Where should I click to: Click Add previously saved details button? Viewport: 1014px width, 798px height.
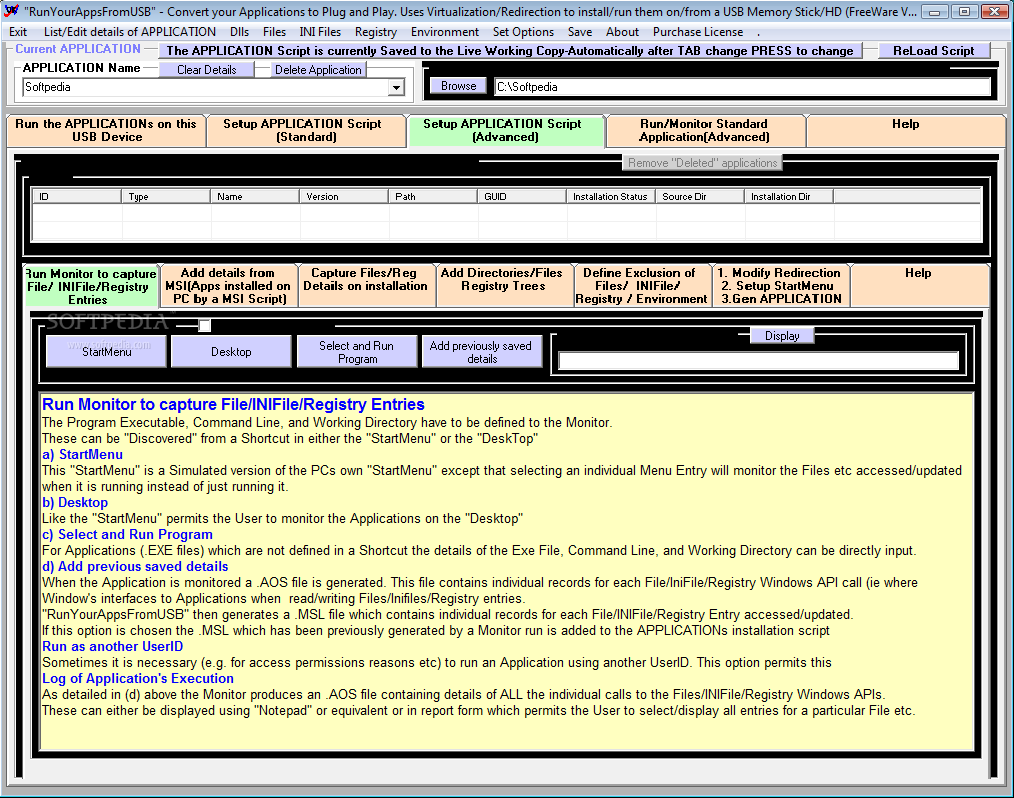pyautogui.click(x=482, y=351)
